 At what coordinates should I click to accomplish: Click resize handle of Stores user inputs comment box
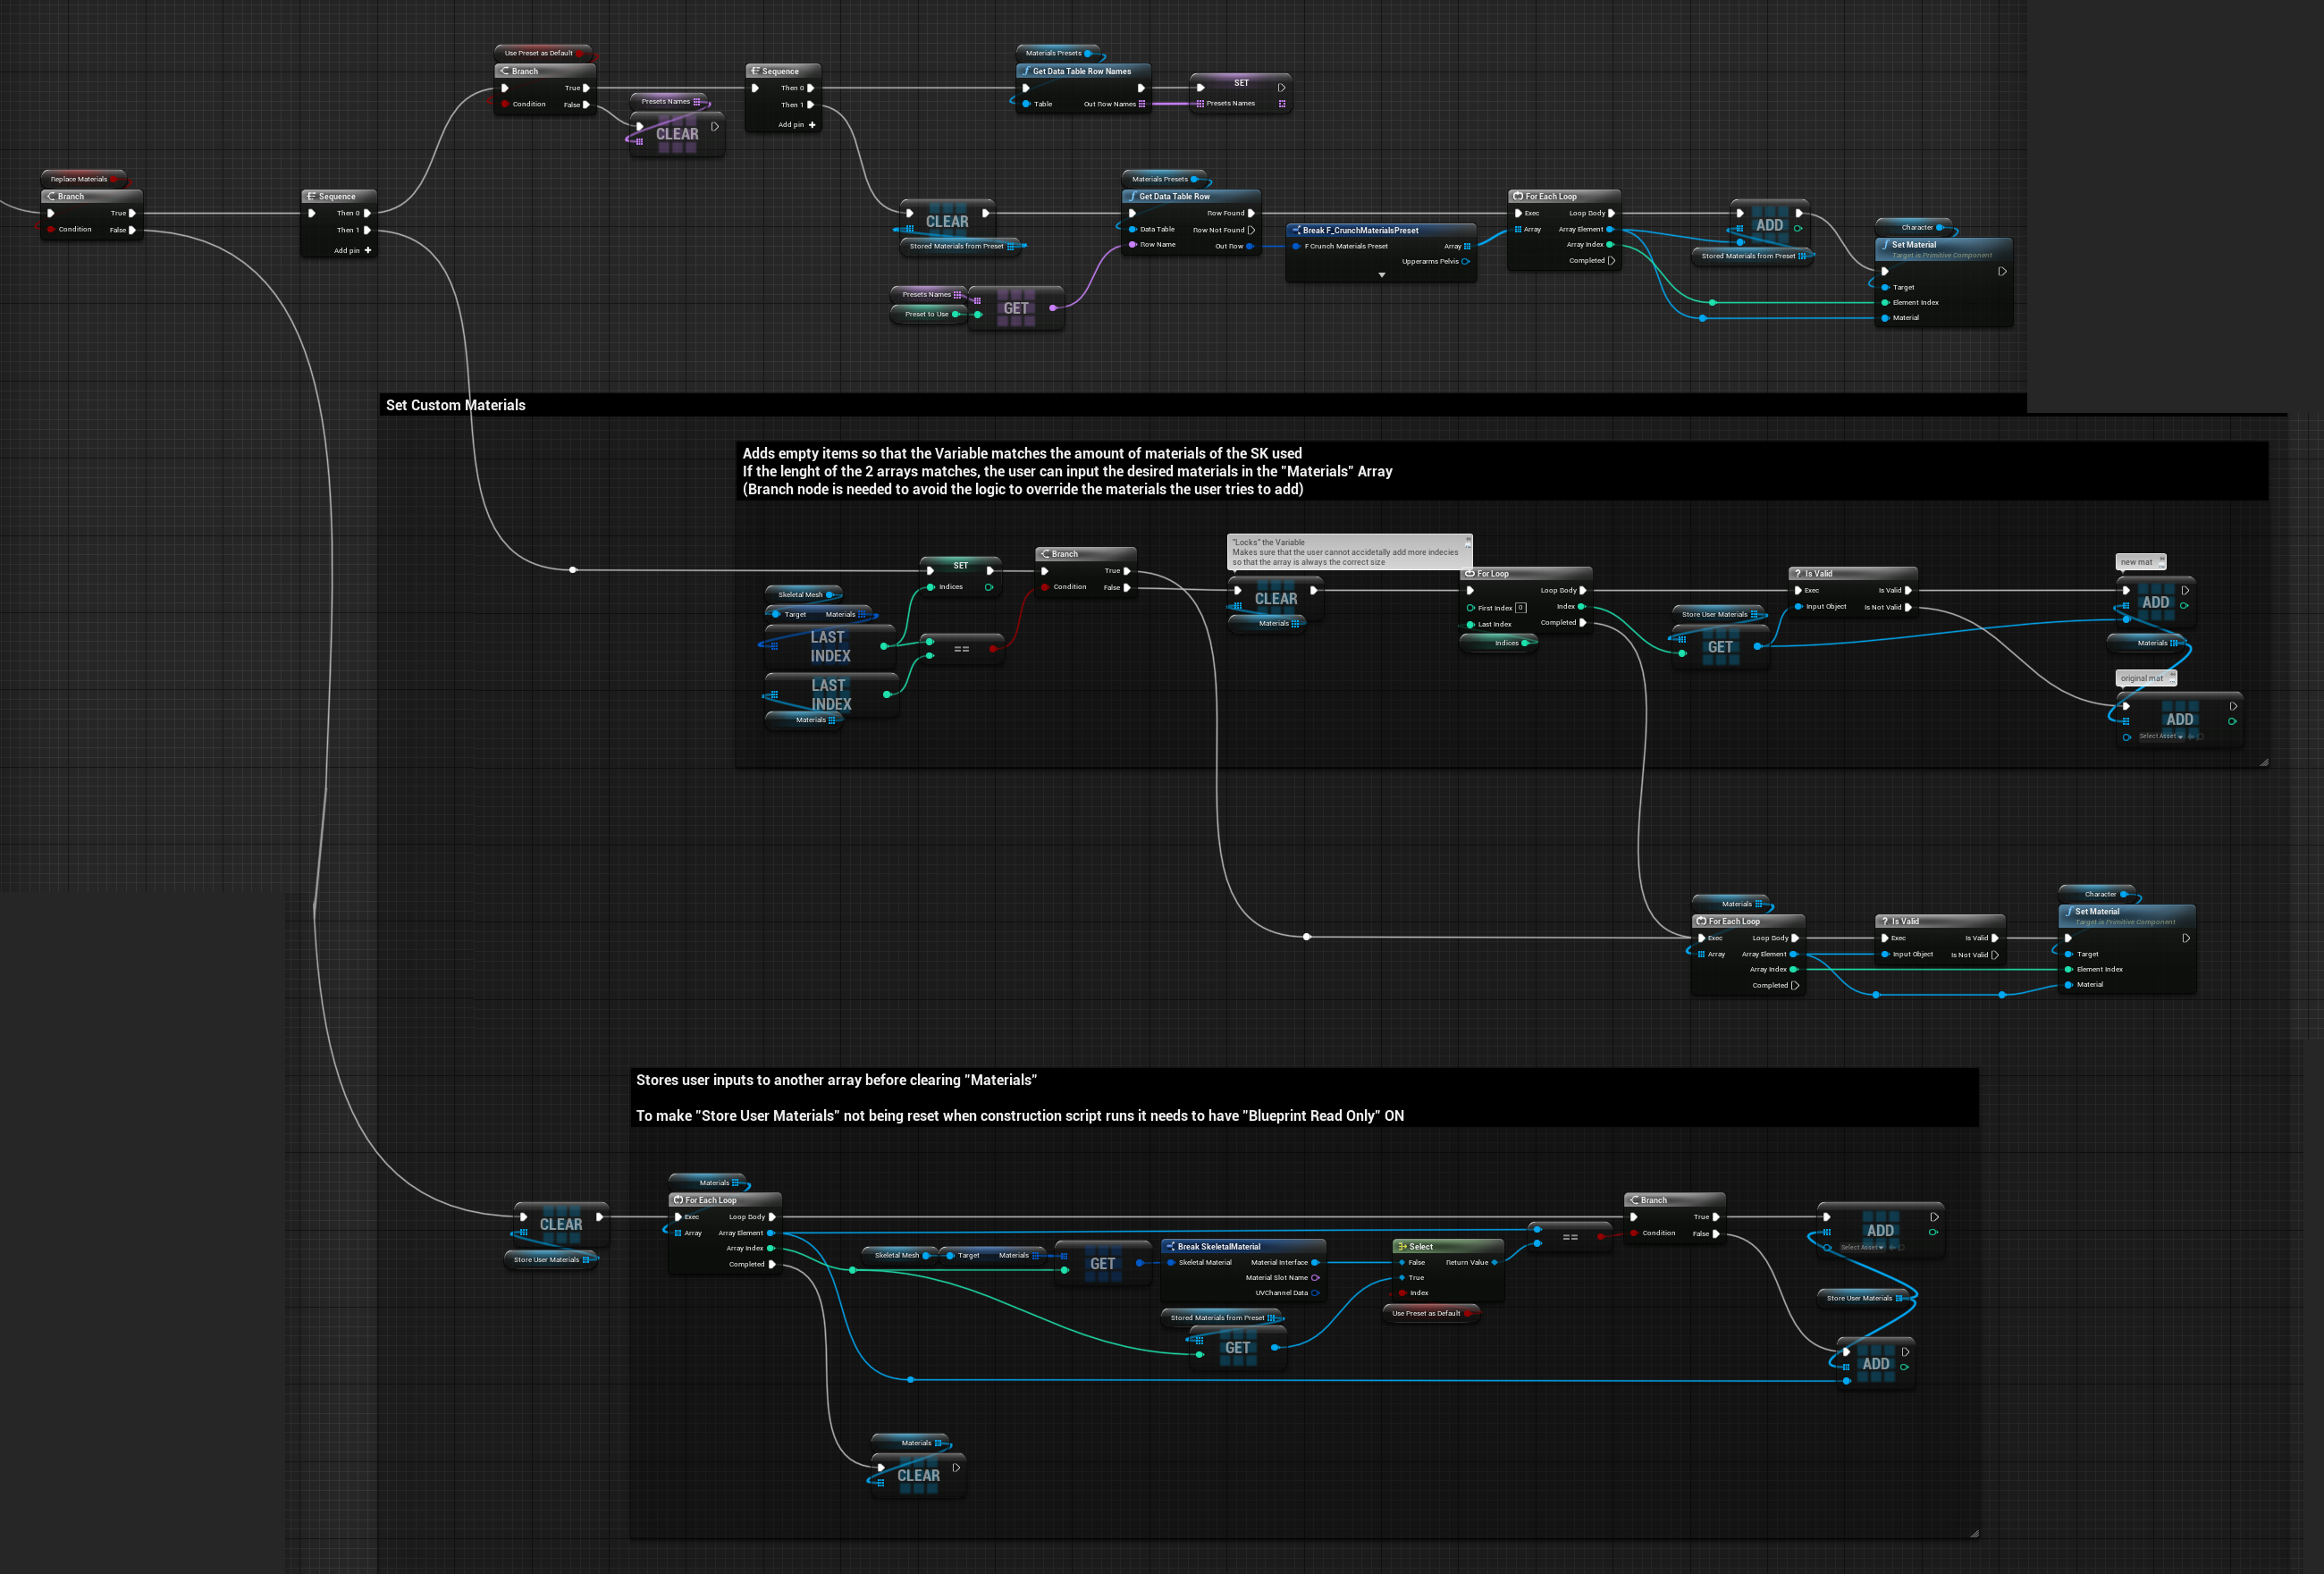tap(1974, 1533)
